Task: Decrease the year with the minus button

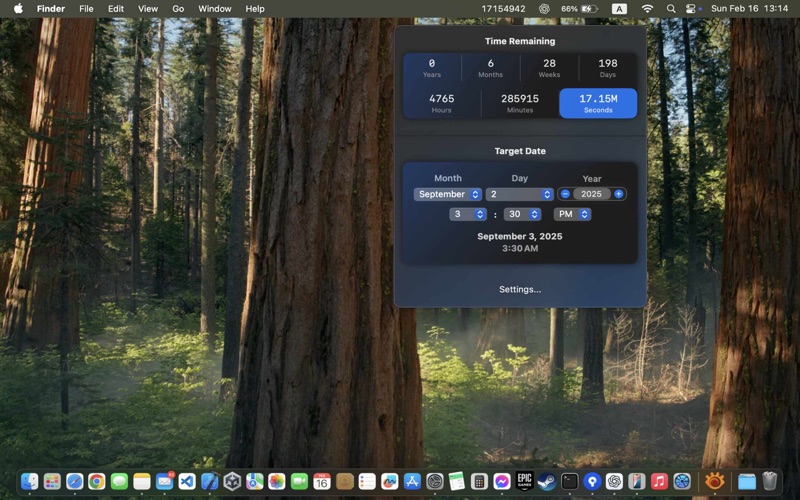Action: 565,194
